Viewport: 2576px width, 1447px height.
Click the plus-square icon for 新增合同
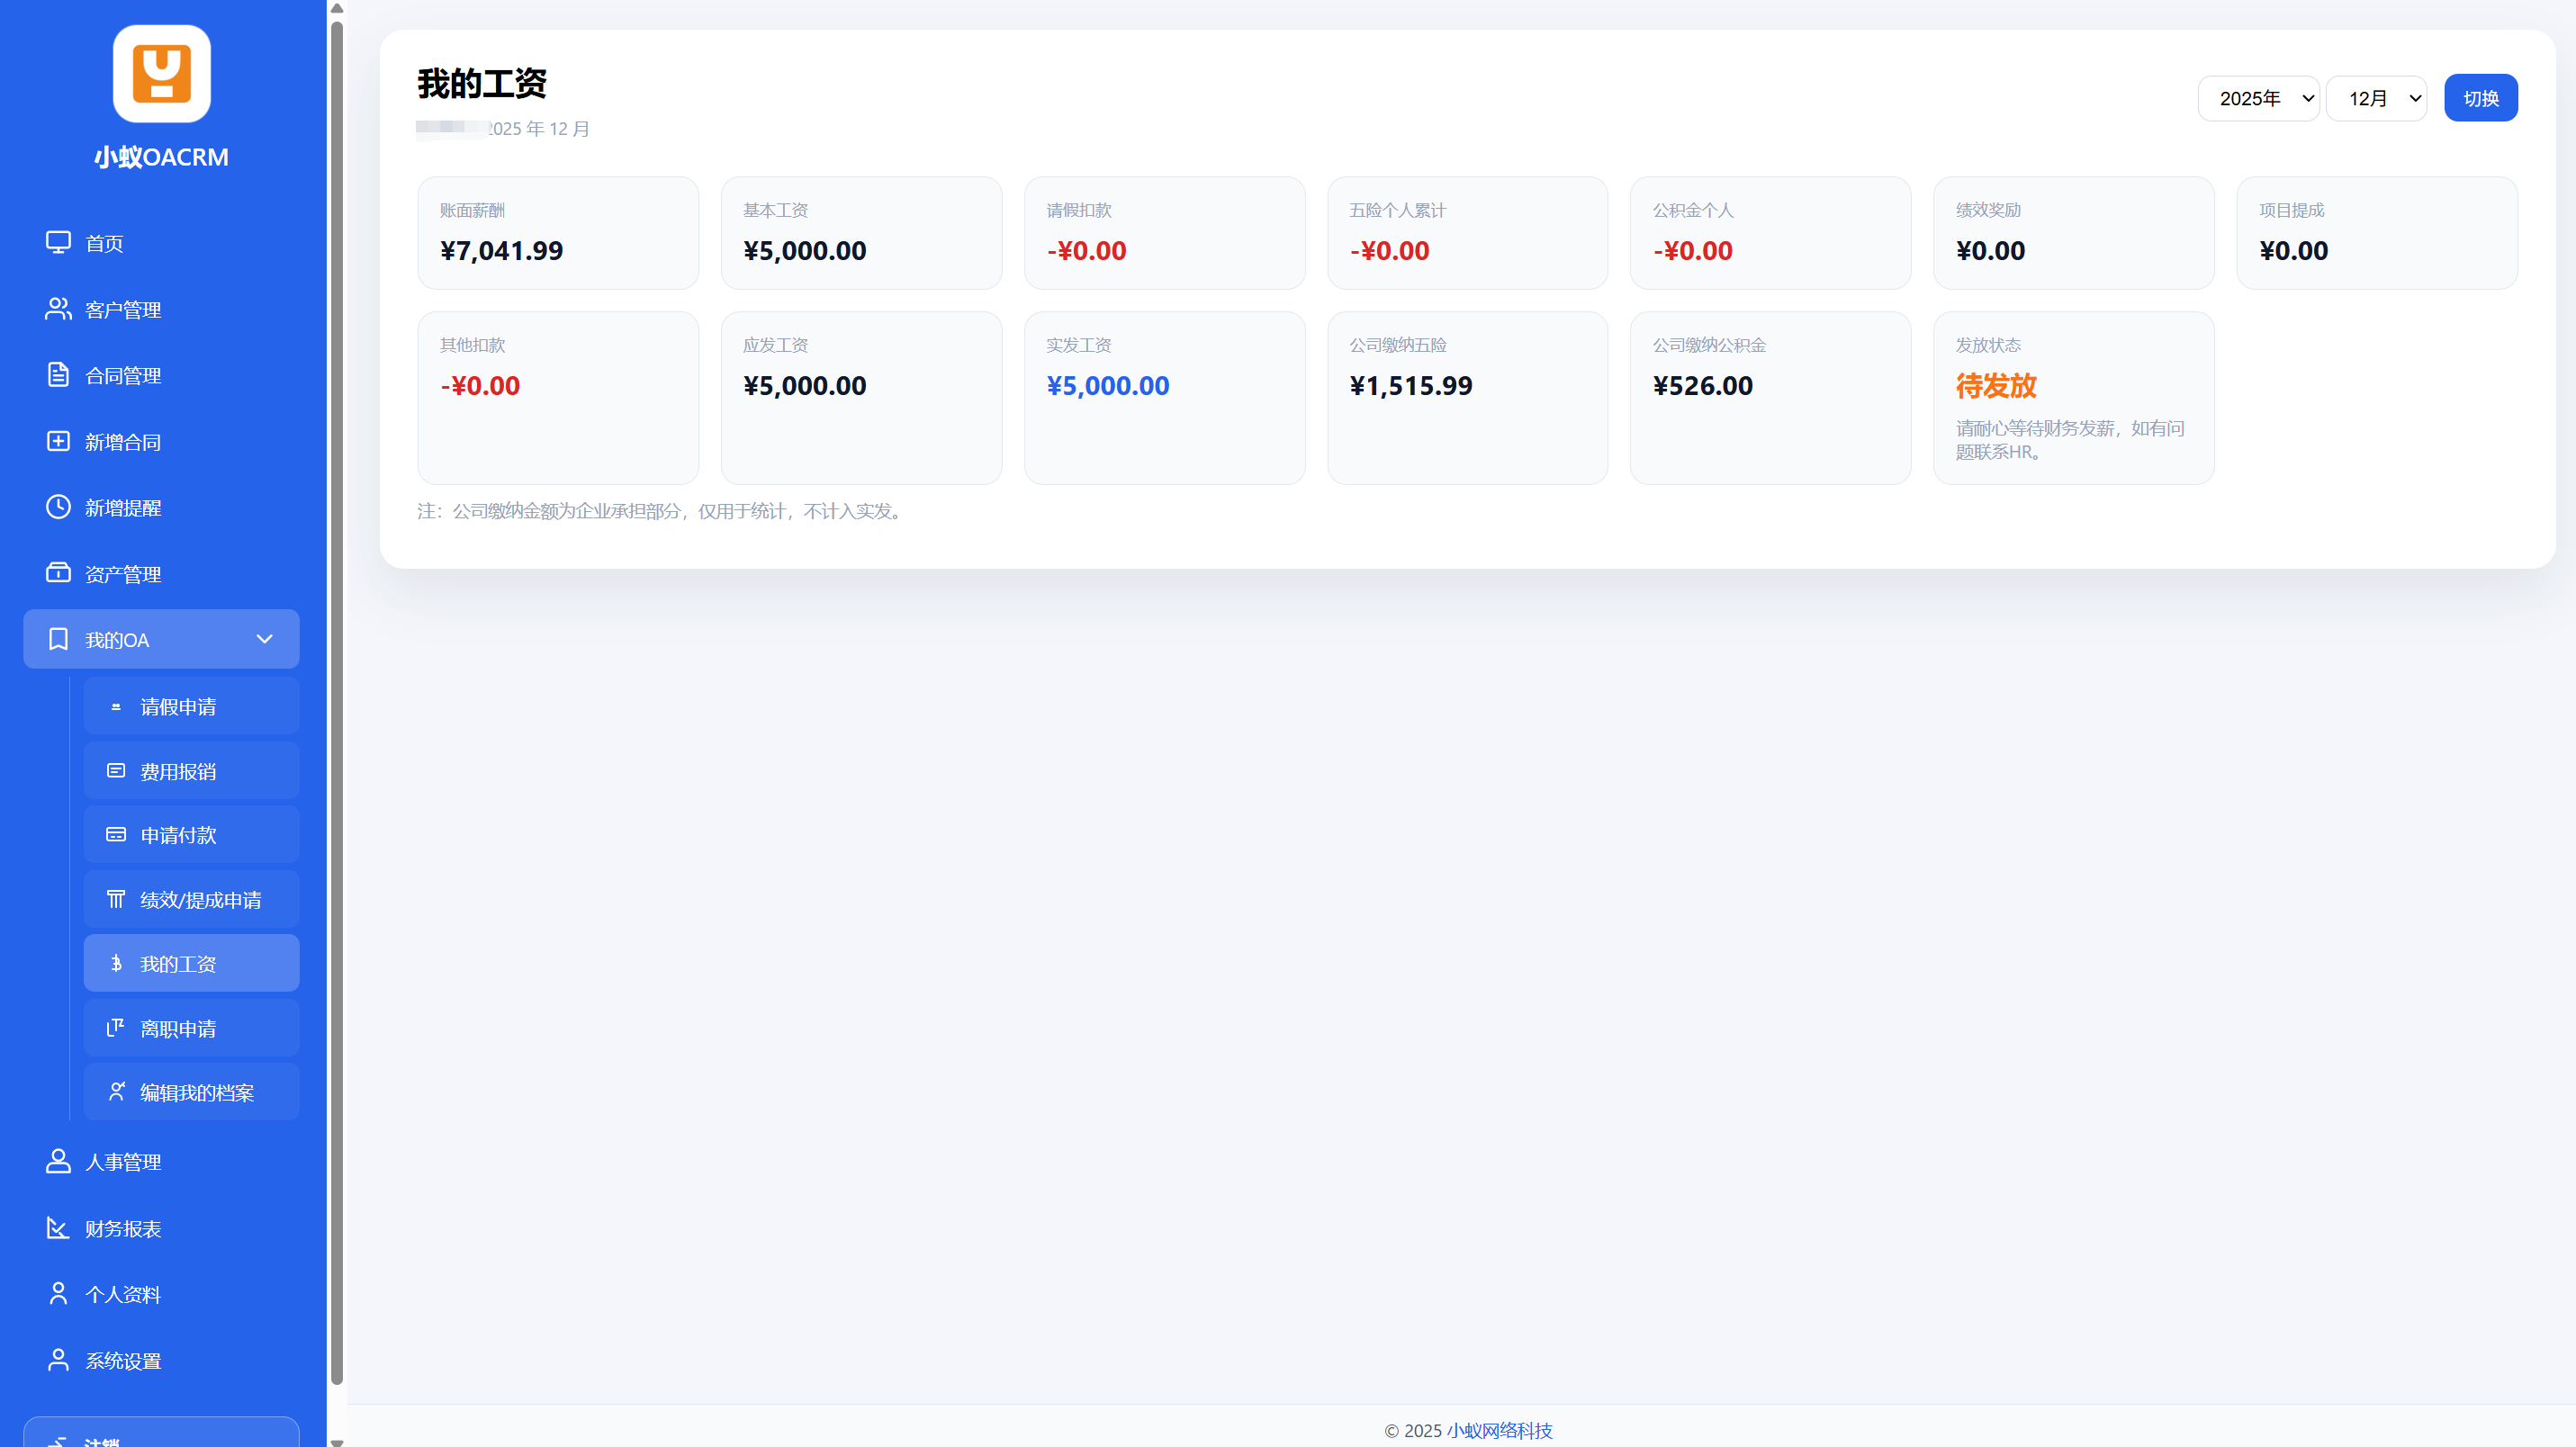pyautogui.click(x=58, y=441)
